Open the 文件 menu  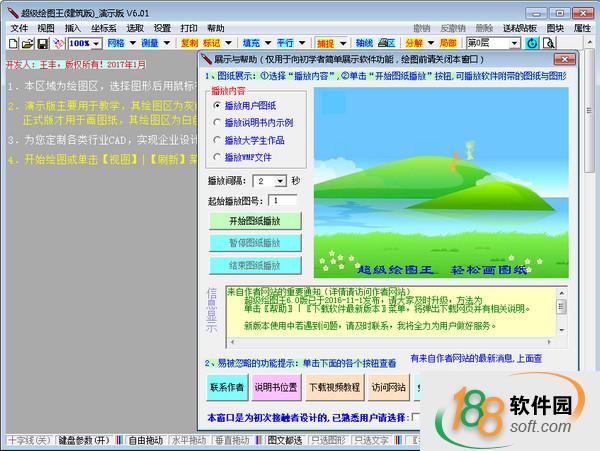(x=19, y=28)
